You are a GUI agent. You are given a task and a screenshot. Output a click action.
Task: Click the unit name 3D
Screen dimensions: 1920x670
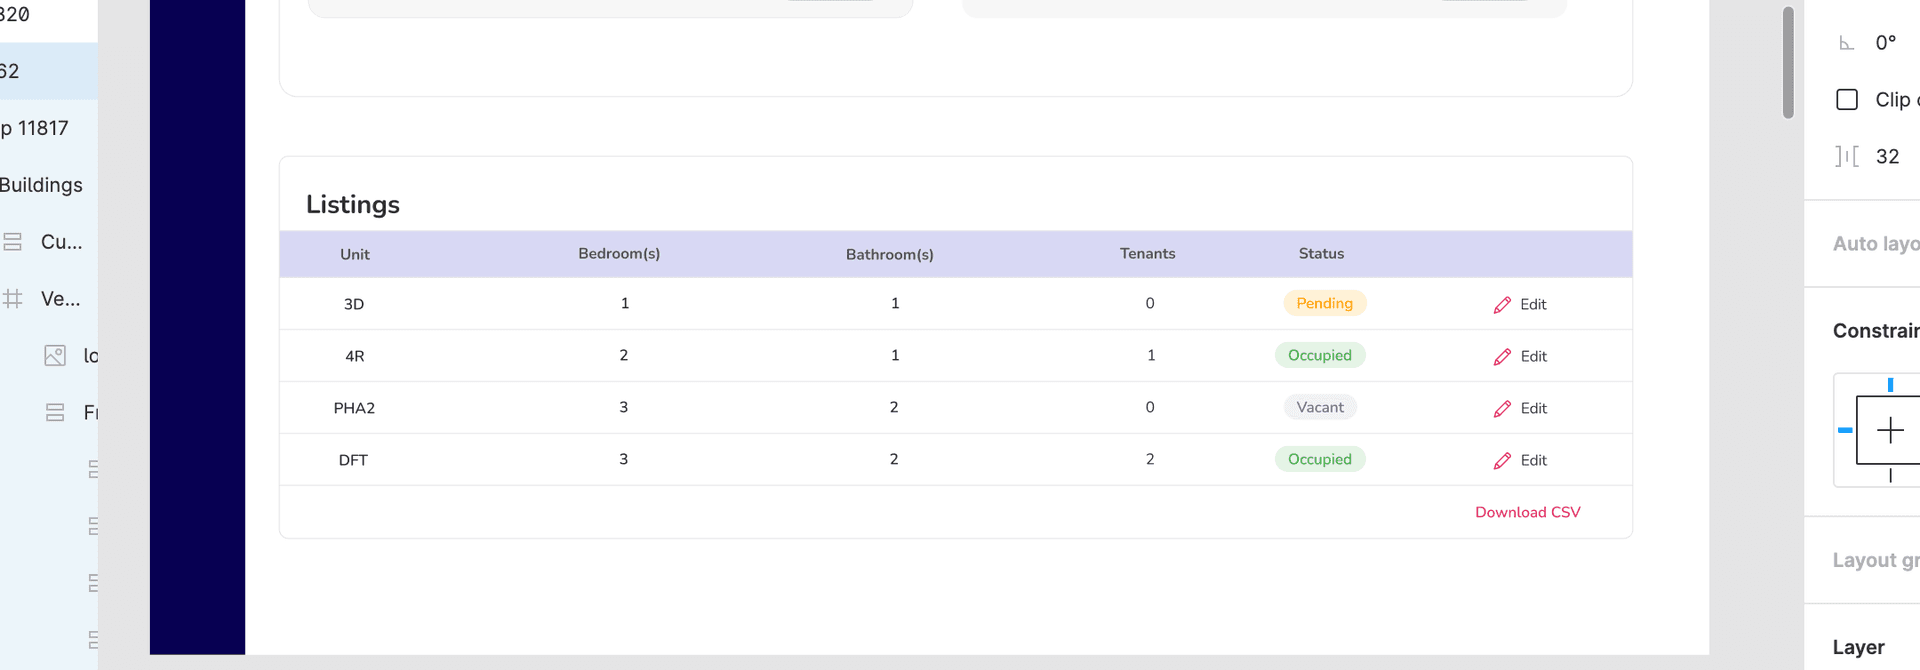tap(354, 304)
